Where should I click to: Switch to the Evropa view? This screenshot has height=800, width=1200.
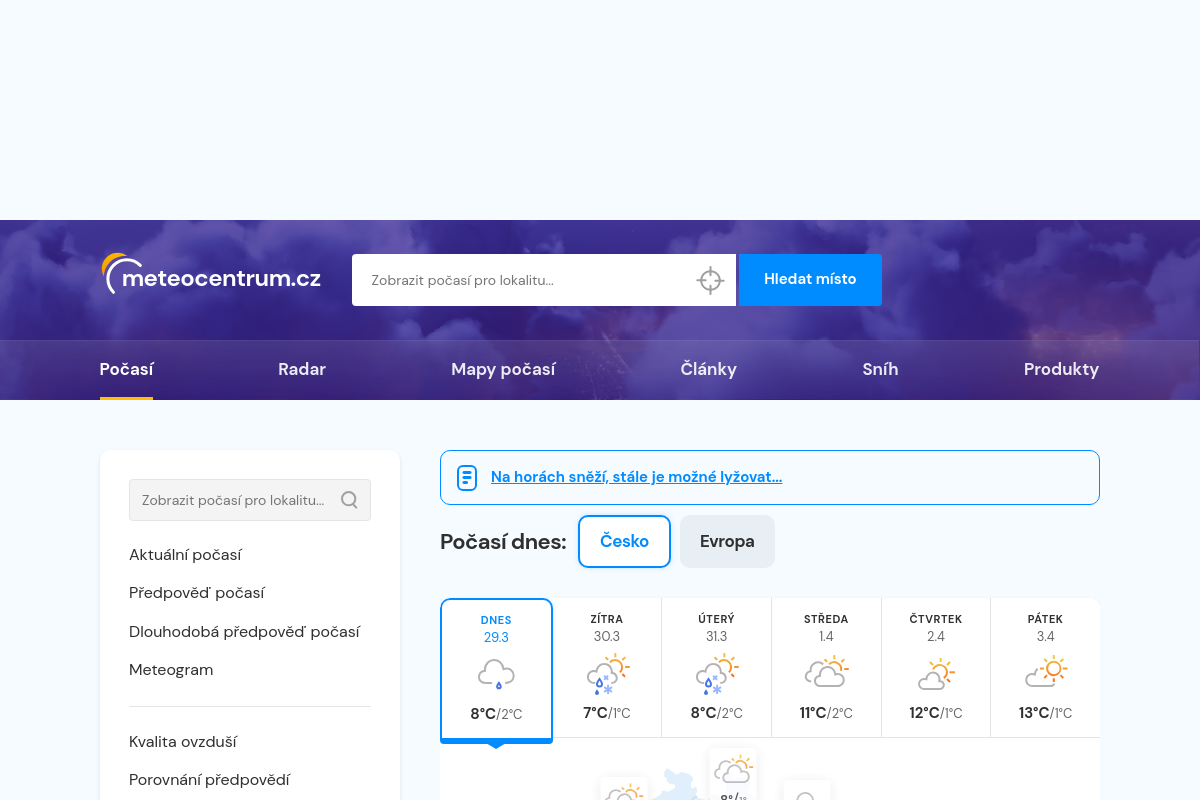point(727,541)
